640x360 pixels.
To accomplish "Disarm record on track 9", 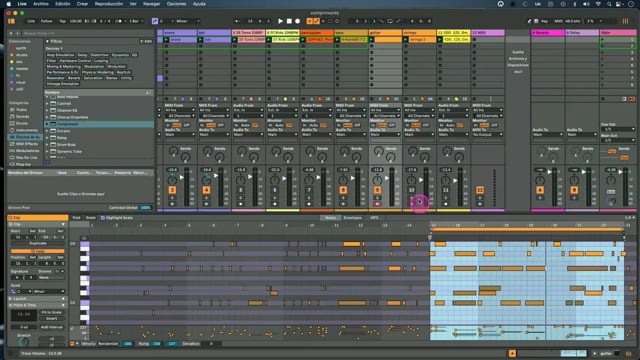I will (x=377, y=204).
